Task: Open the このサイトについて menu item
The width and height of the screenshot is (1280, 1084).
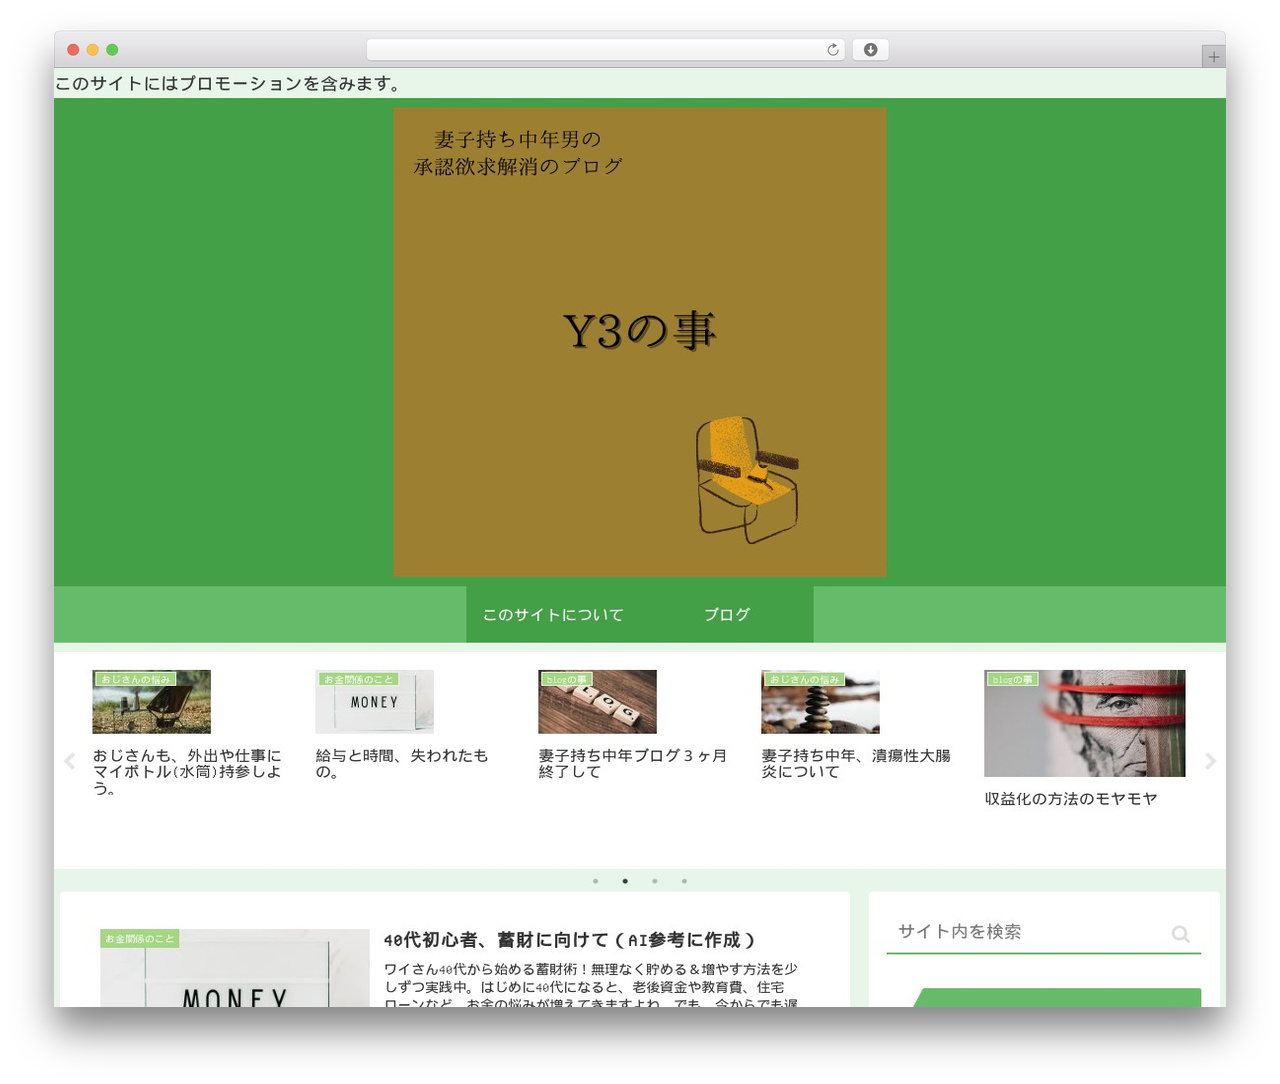Action: [x=553, y=614]
